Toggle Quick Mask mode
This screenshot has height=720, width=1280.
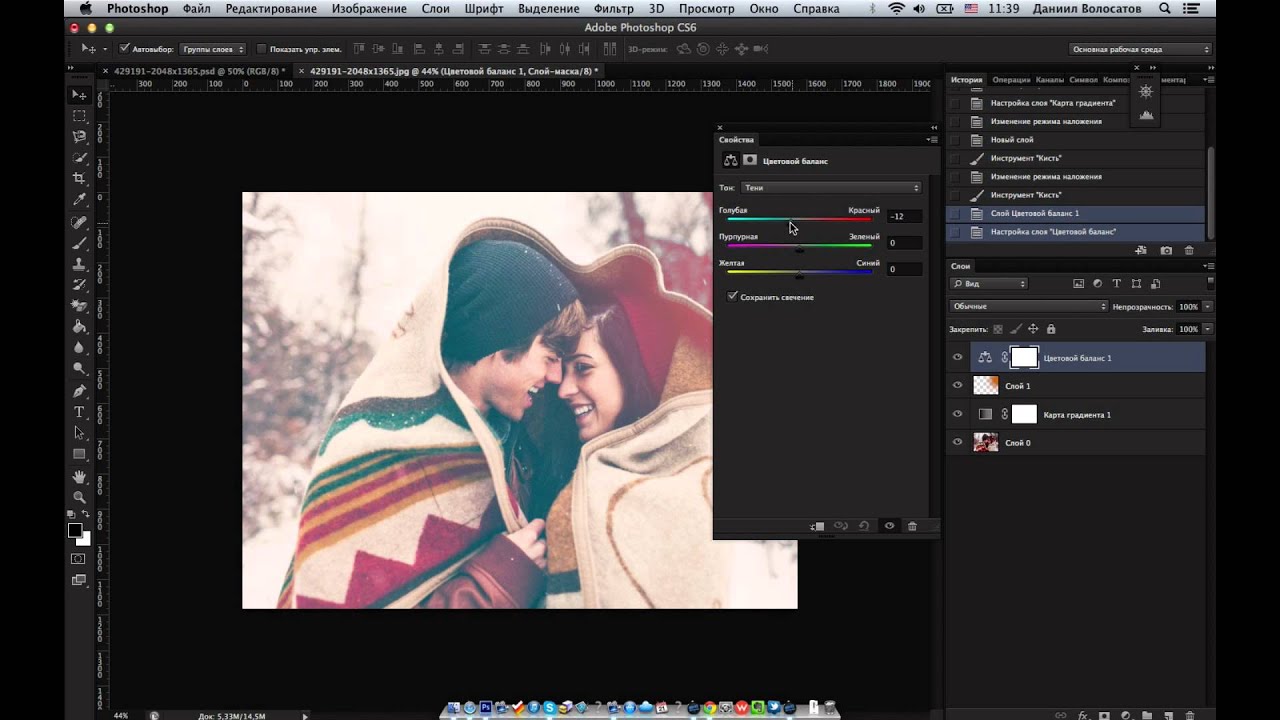pos(79,559)
